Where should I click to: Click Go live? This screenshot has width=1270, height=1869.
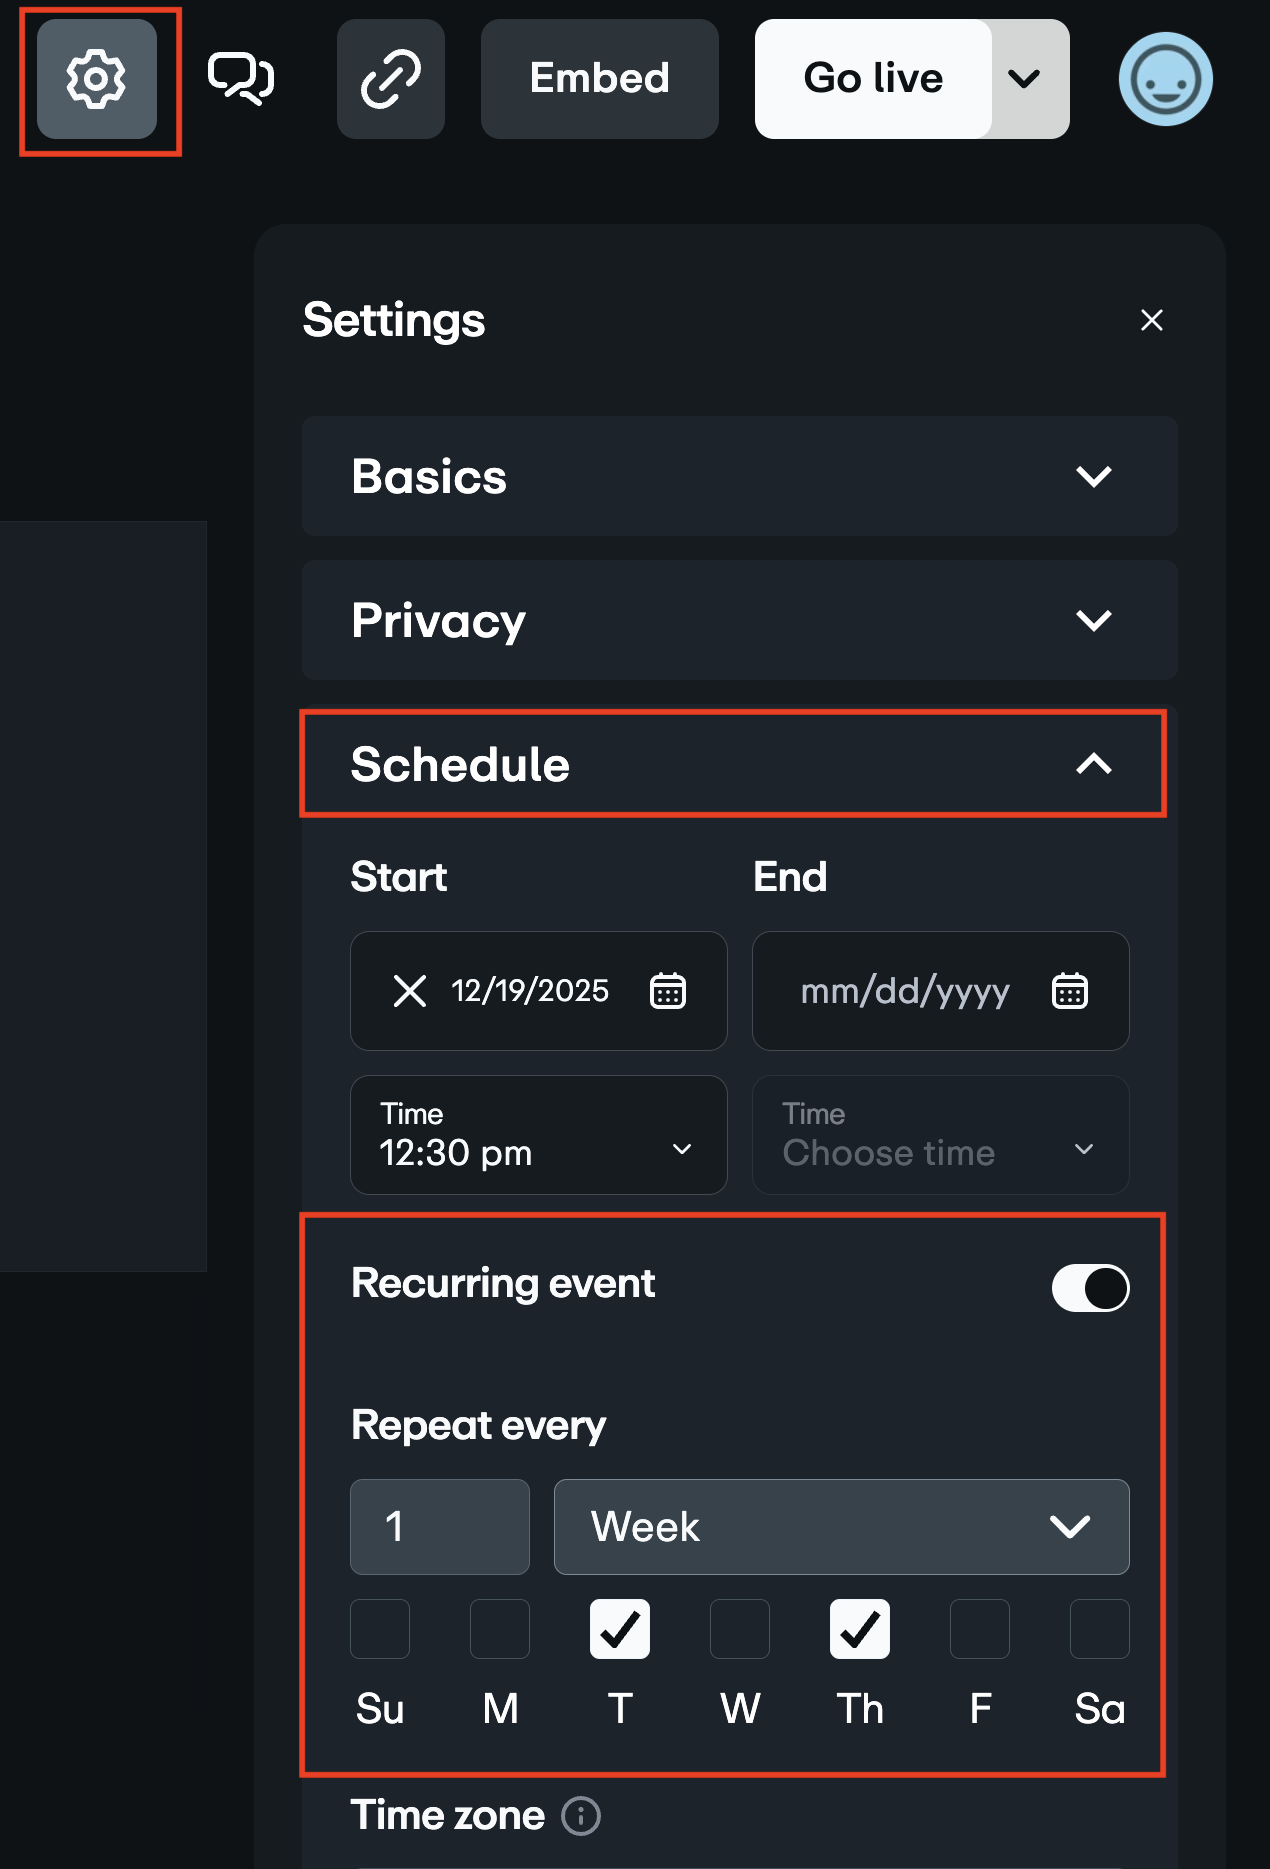coord(871,78)
